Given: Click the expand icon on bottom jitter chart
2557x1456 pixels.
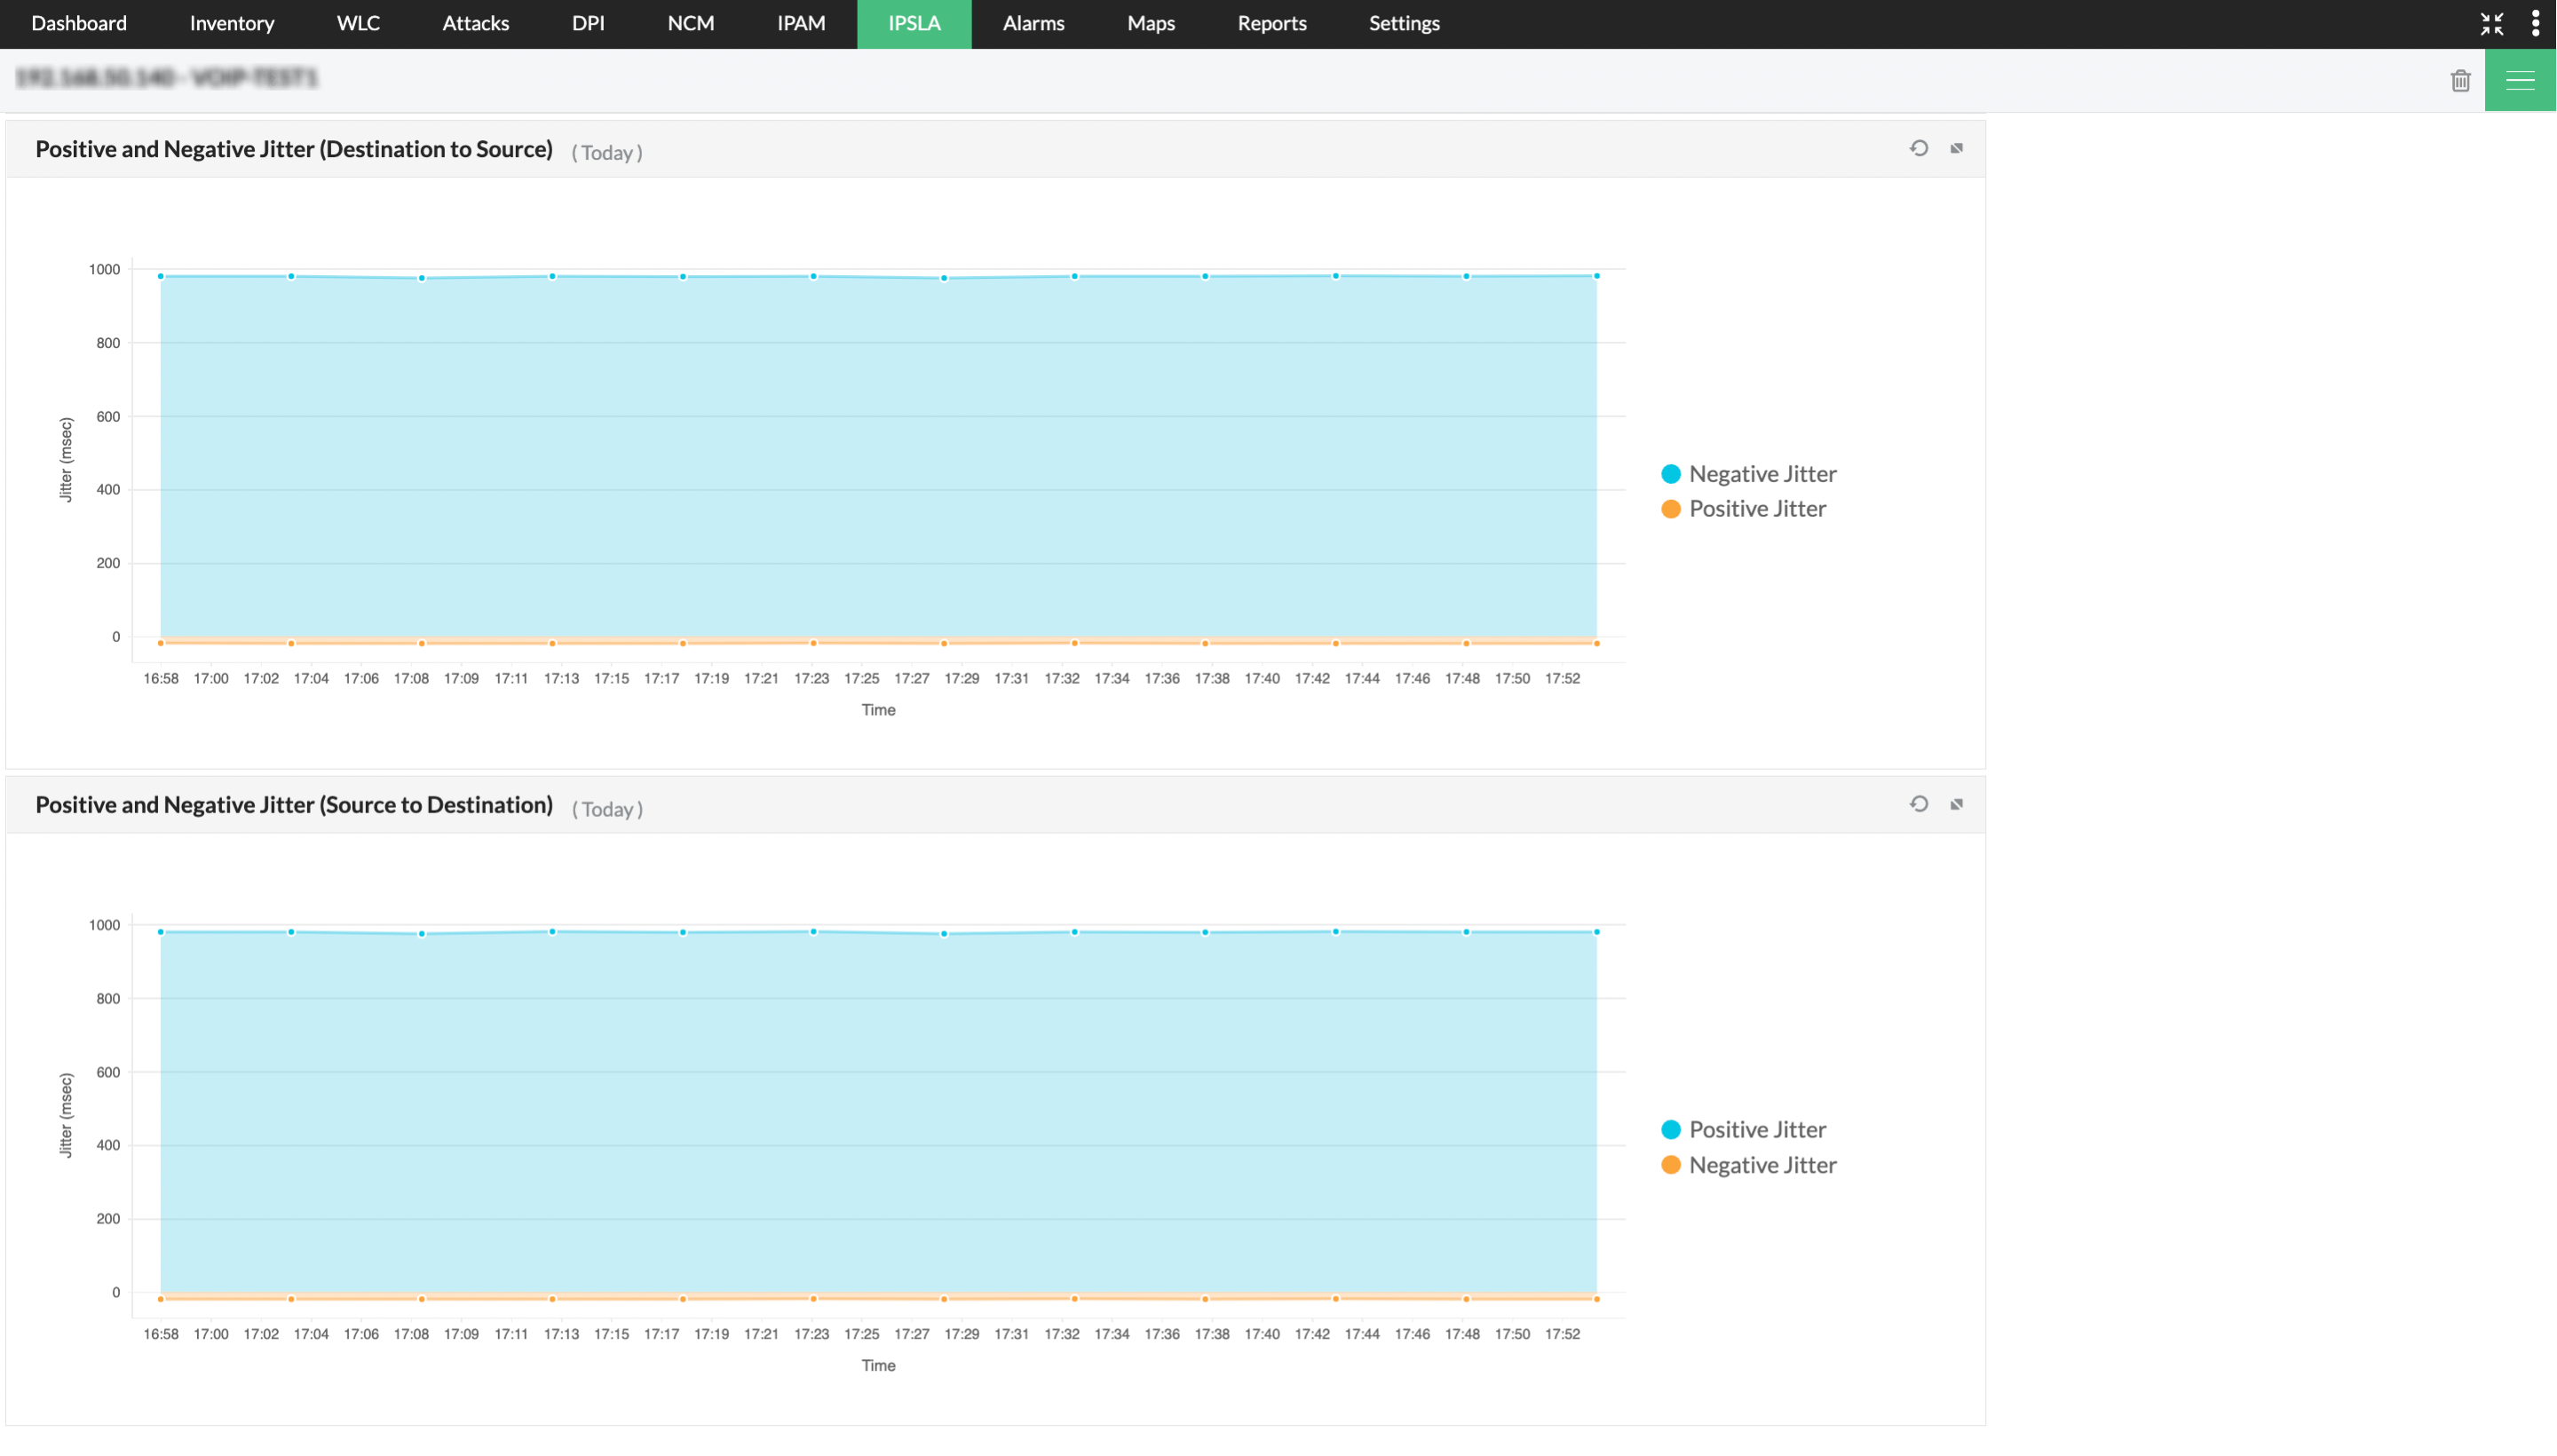Looking at the screenshot, I should (1957, 804).
